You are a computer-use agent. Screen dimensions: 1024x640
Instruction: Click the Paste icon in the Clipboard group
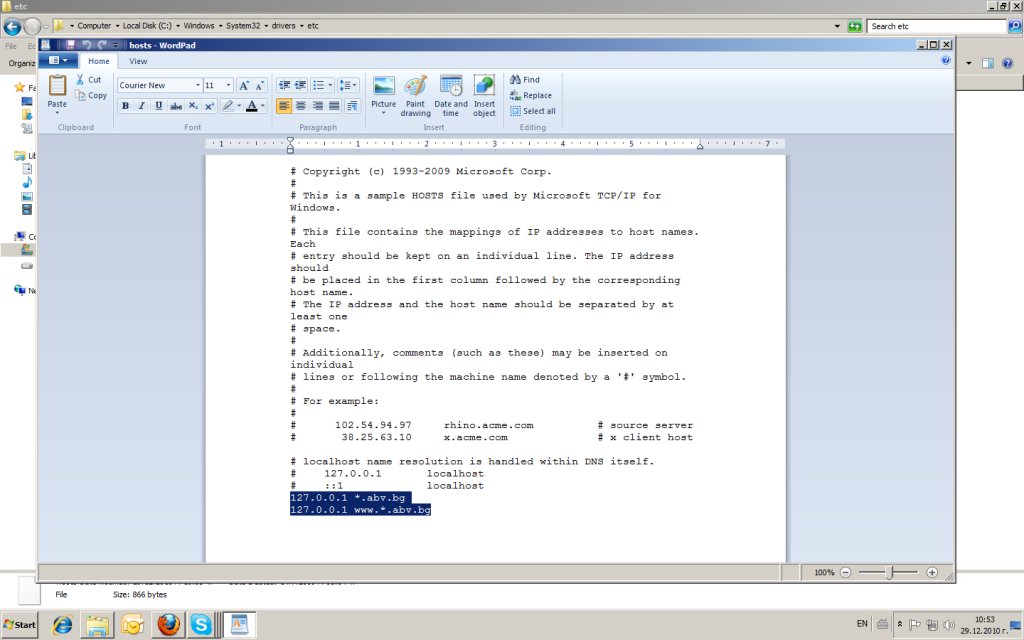point(57,86)
